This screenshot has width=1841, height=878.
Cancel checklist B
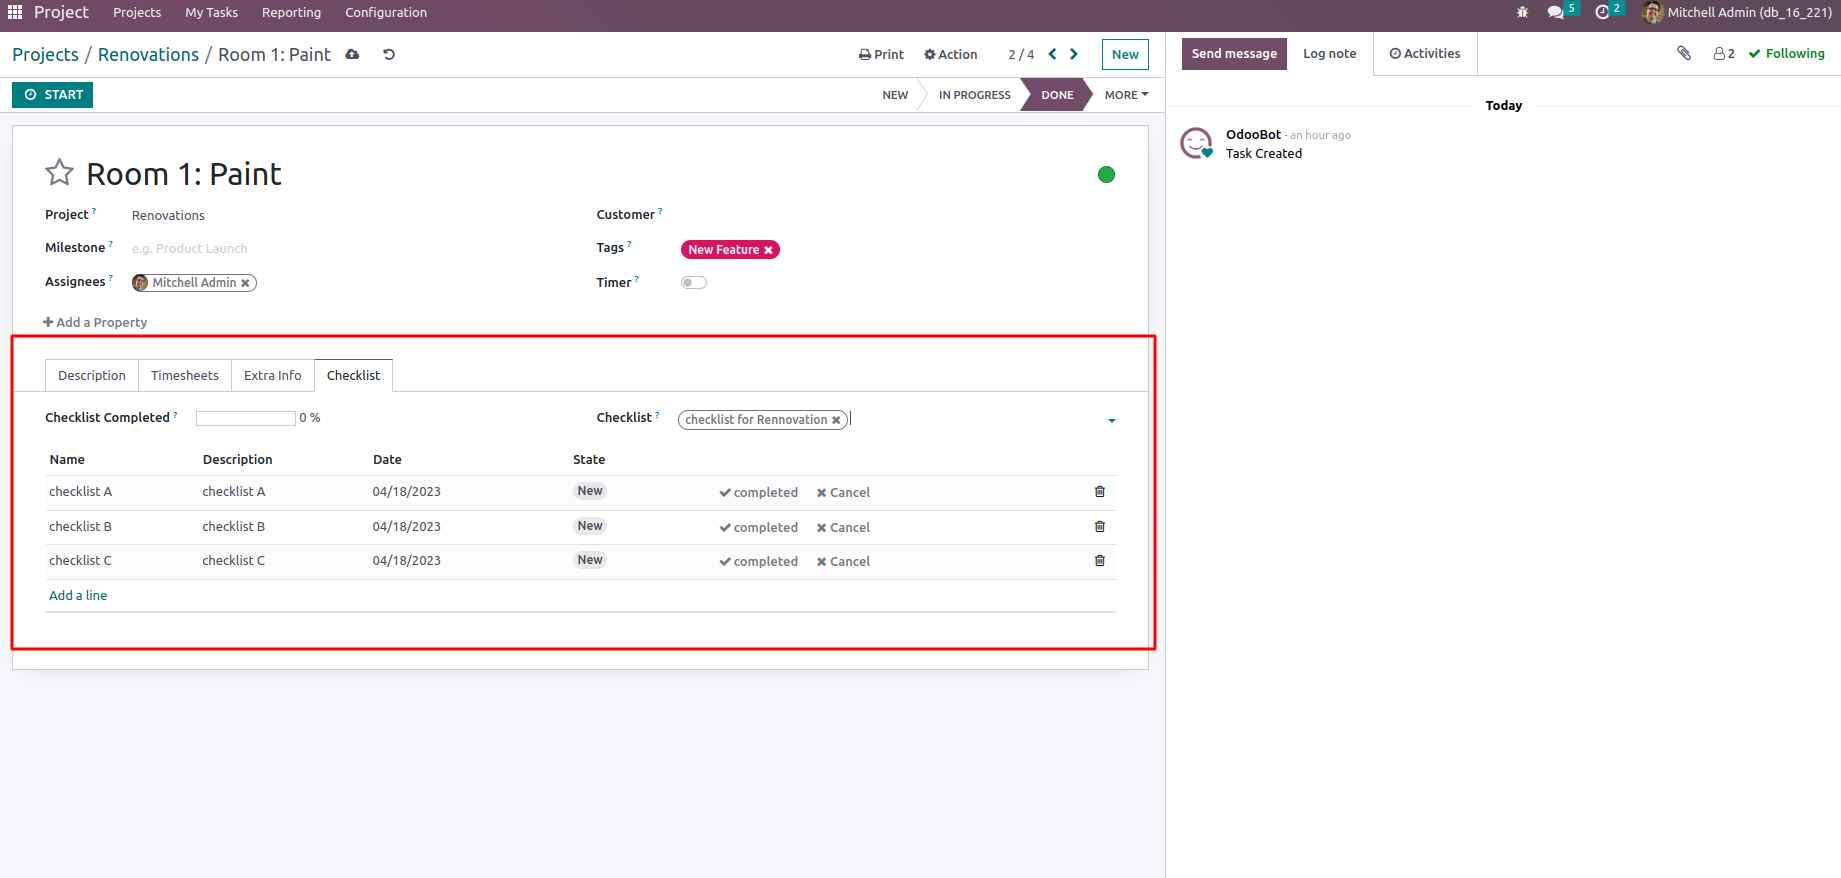tap(843, 528)
